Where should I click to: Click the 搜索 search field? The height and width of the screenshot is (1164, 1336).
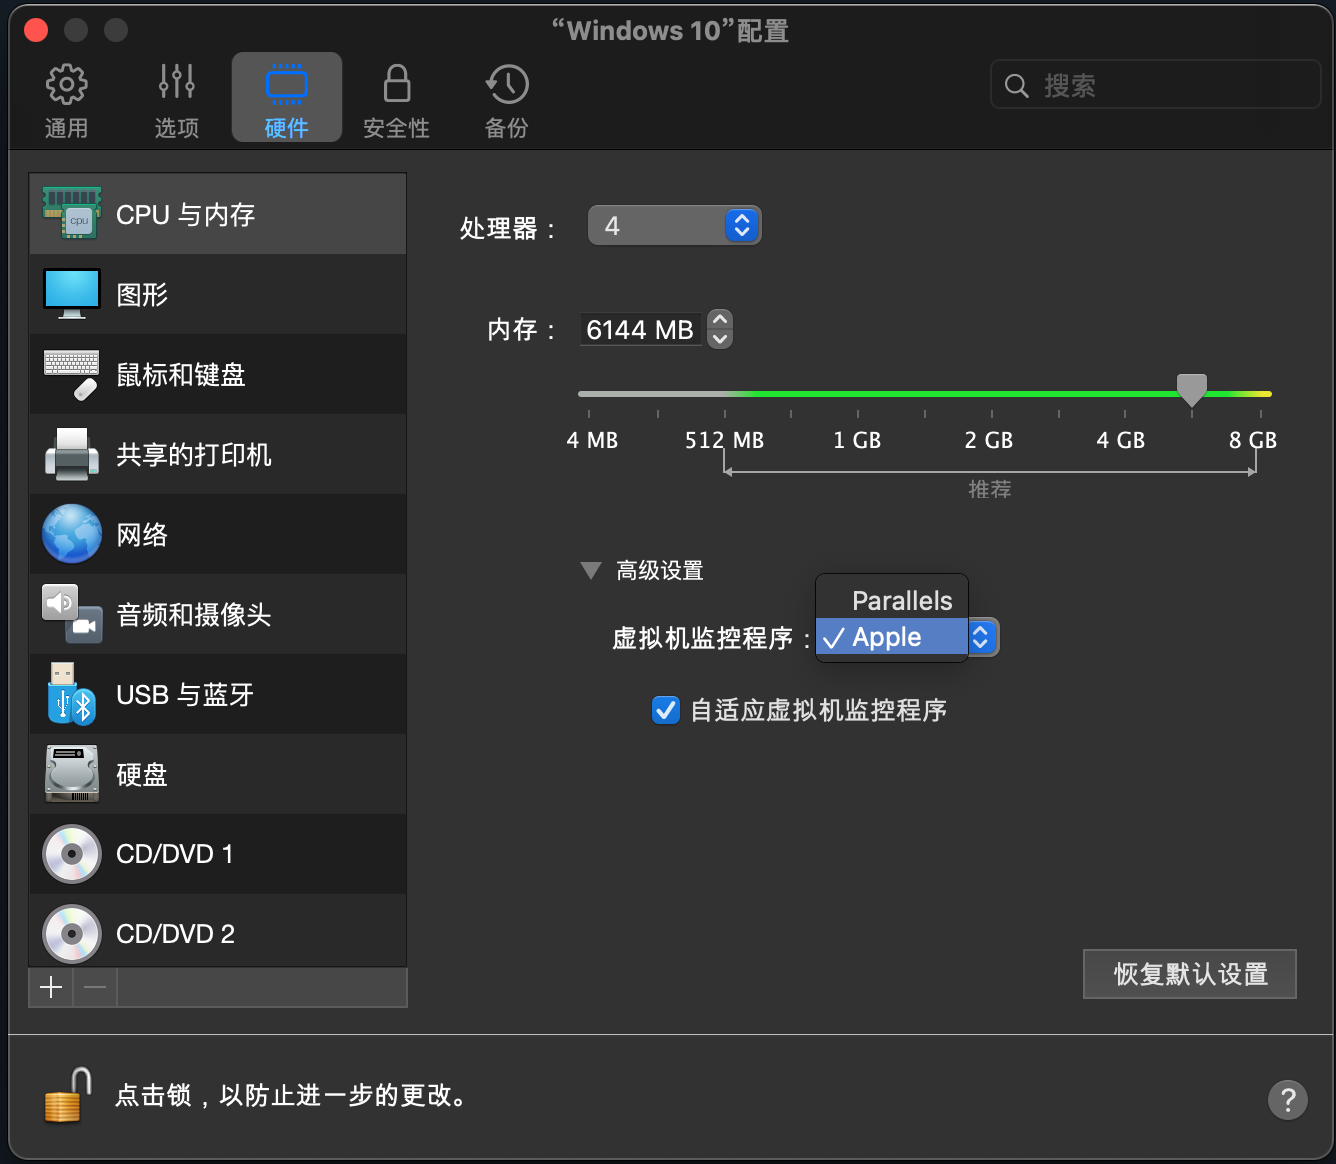[1155, 86]
